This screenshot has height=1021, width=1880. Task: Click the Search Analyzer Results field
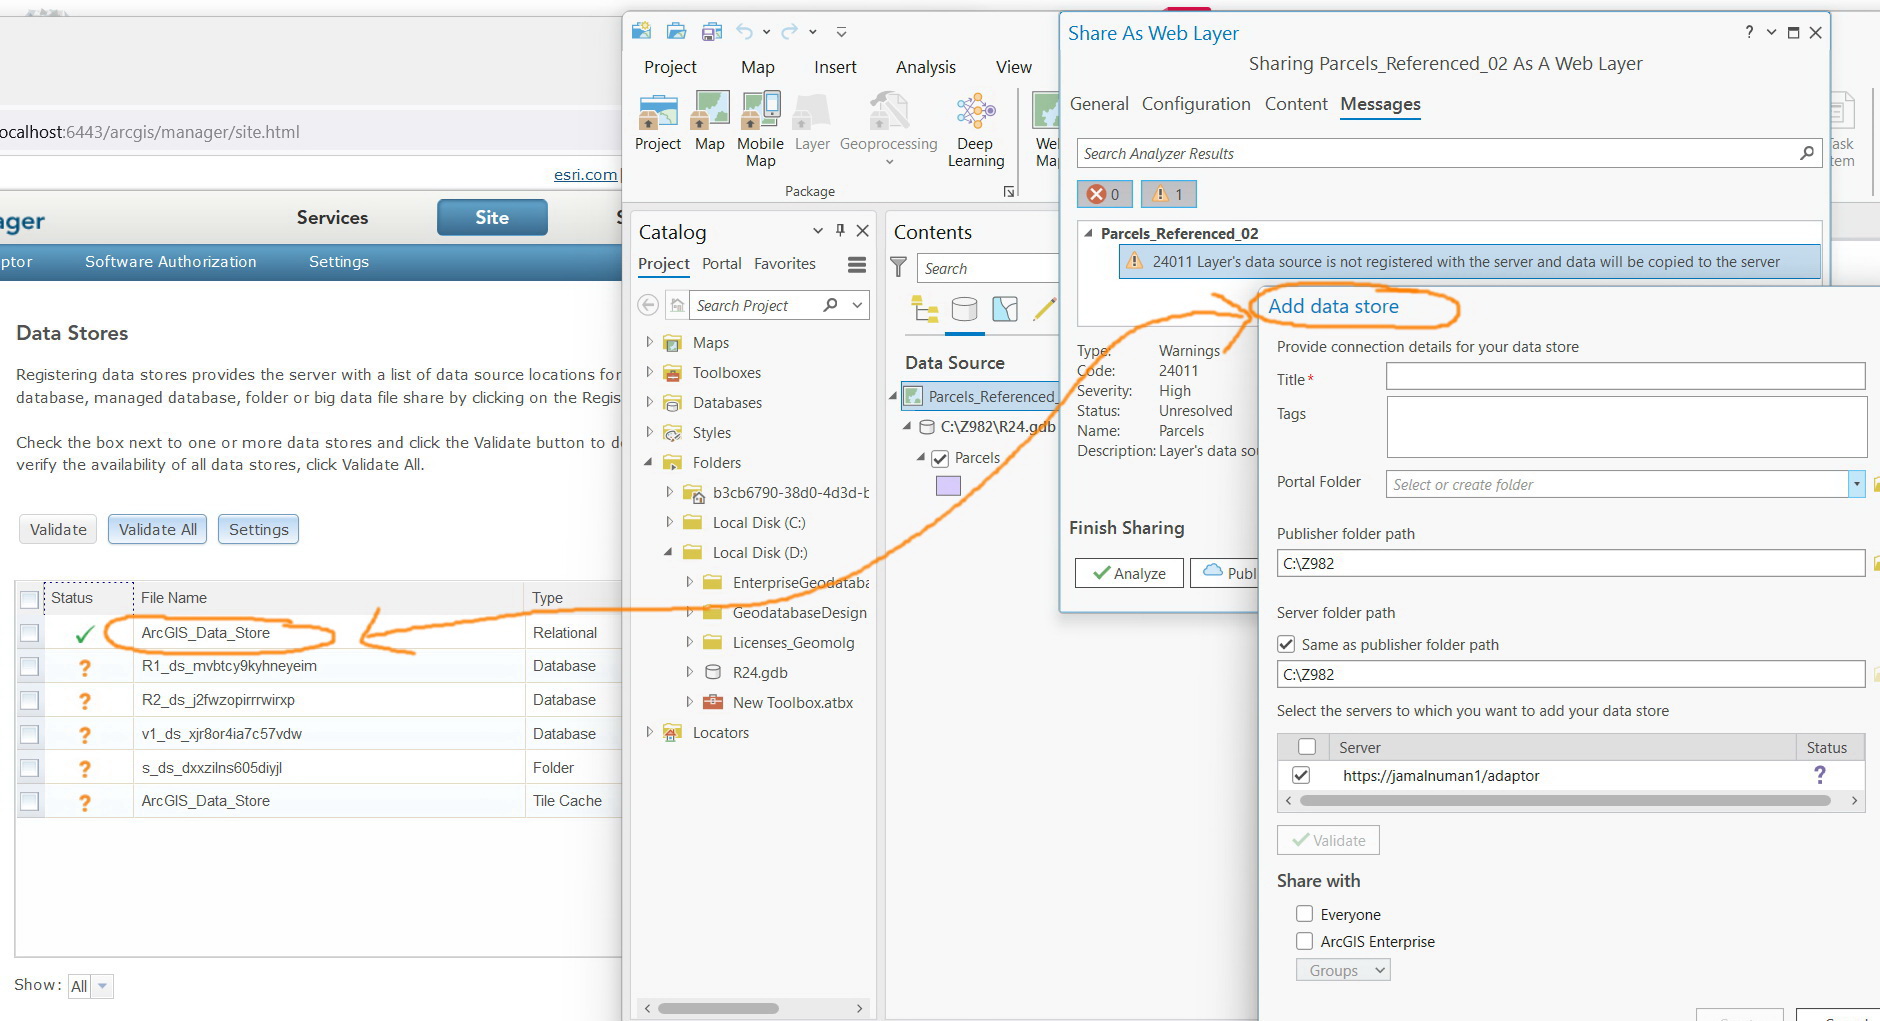click(x=1400, y=153)
